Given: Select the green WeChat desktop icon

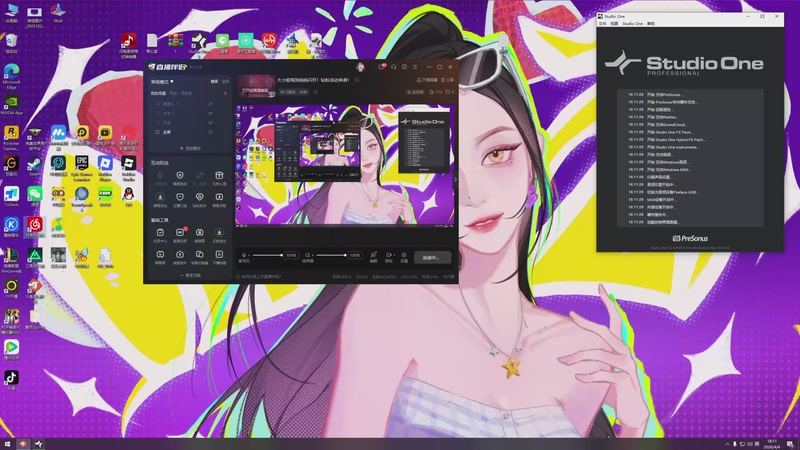Looking at the screenshot, I should [35, 197].
